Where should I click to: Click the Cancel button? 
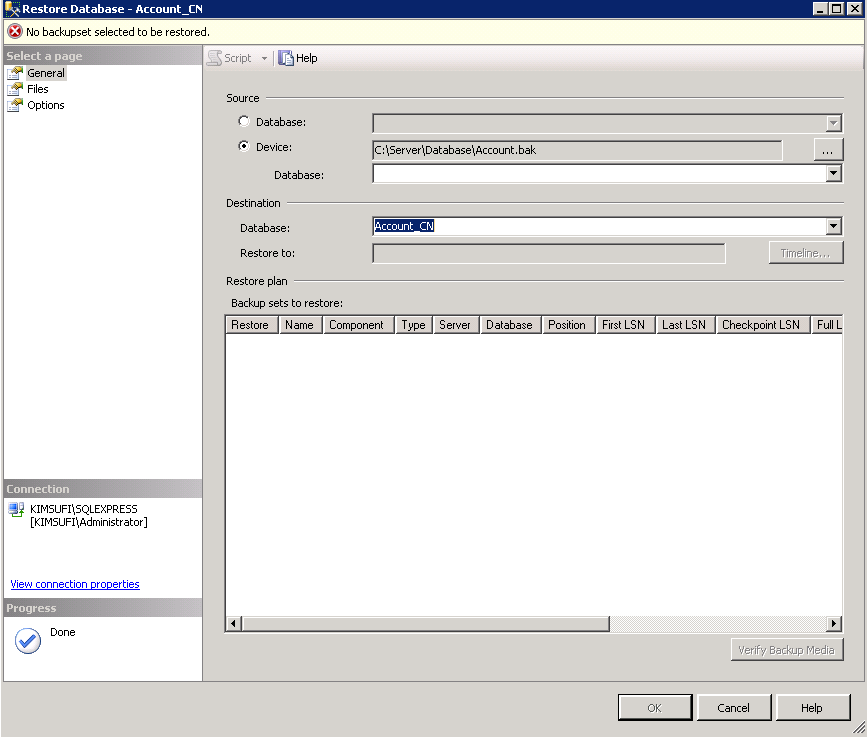click(x=733, y=708)
